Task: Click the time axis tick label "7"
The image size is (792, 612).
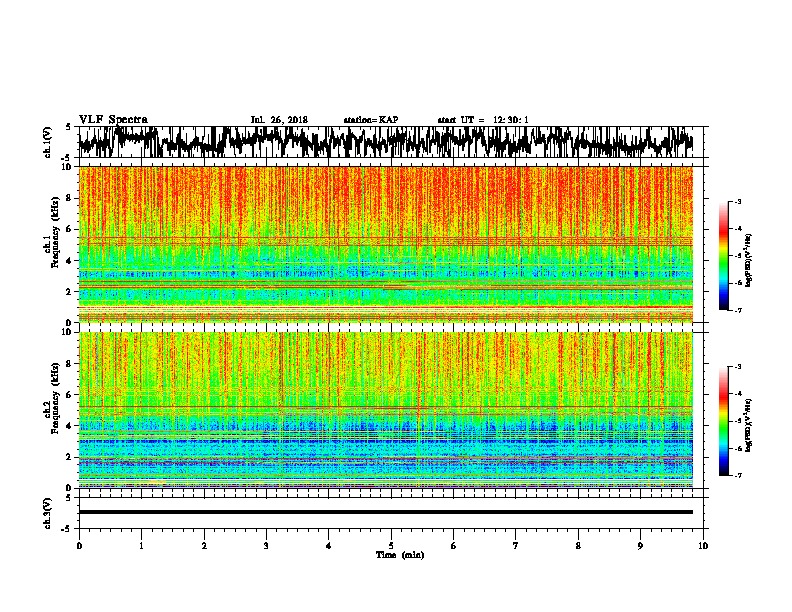Action: (516, 546)
